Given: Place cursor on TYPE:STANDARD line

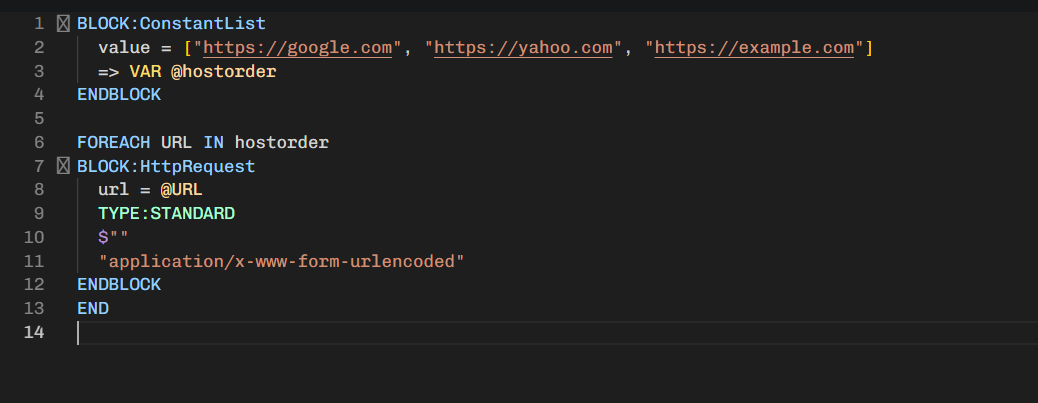Looking at the screenshot, I should click(166, 214).
